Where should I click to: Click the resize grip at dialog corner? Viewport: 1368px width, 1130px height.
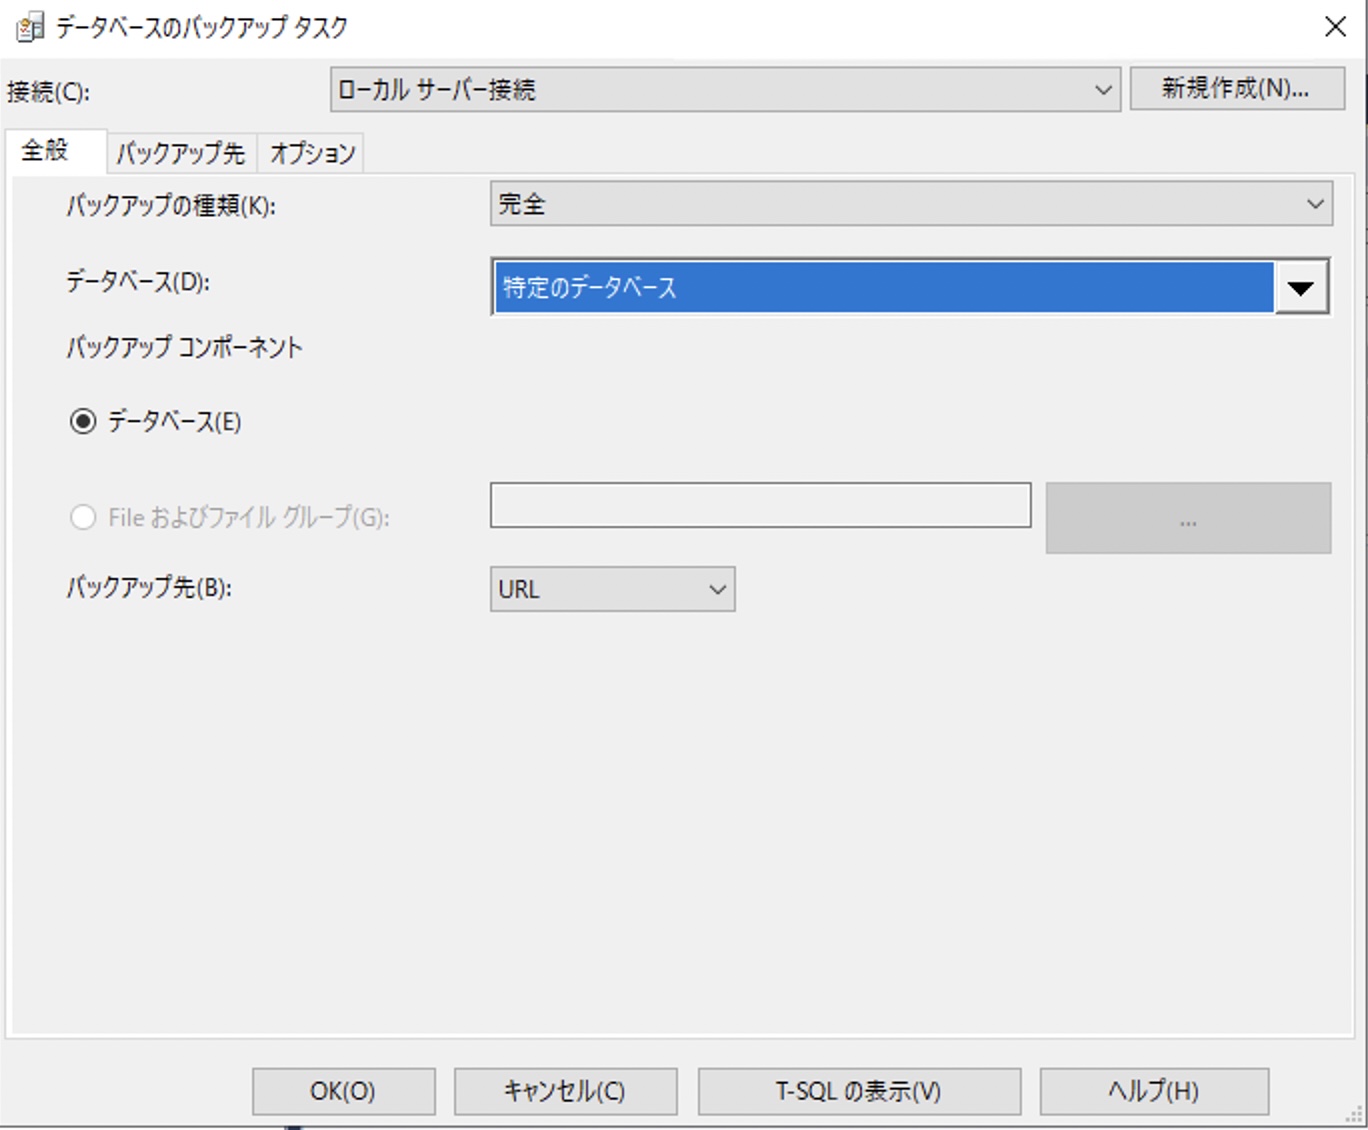tap(1354, 1114)
